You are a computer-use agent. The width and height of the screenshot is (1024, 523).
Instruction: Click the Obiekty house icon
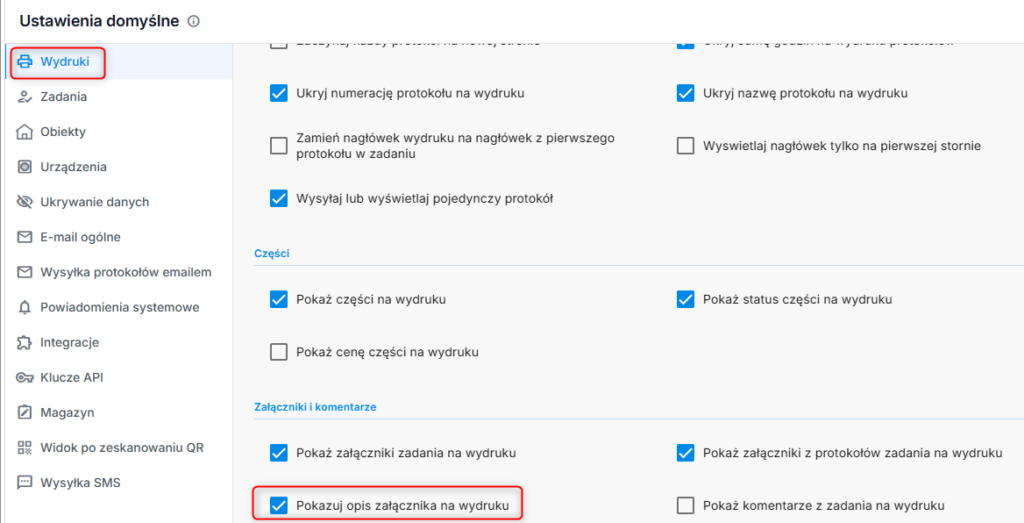click(25, 132)
